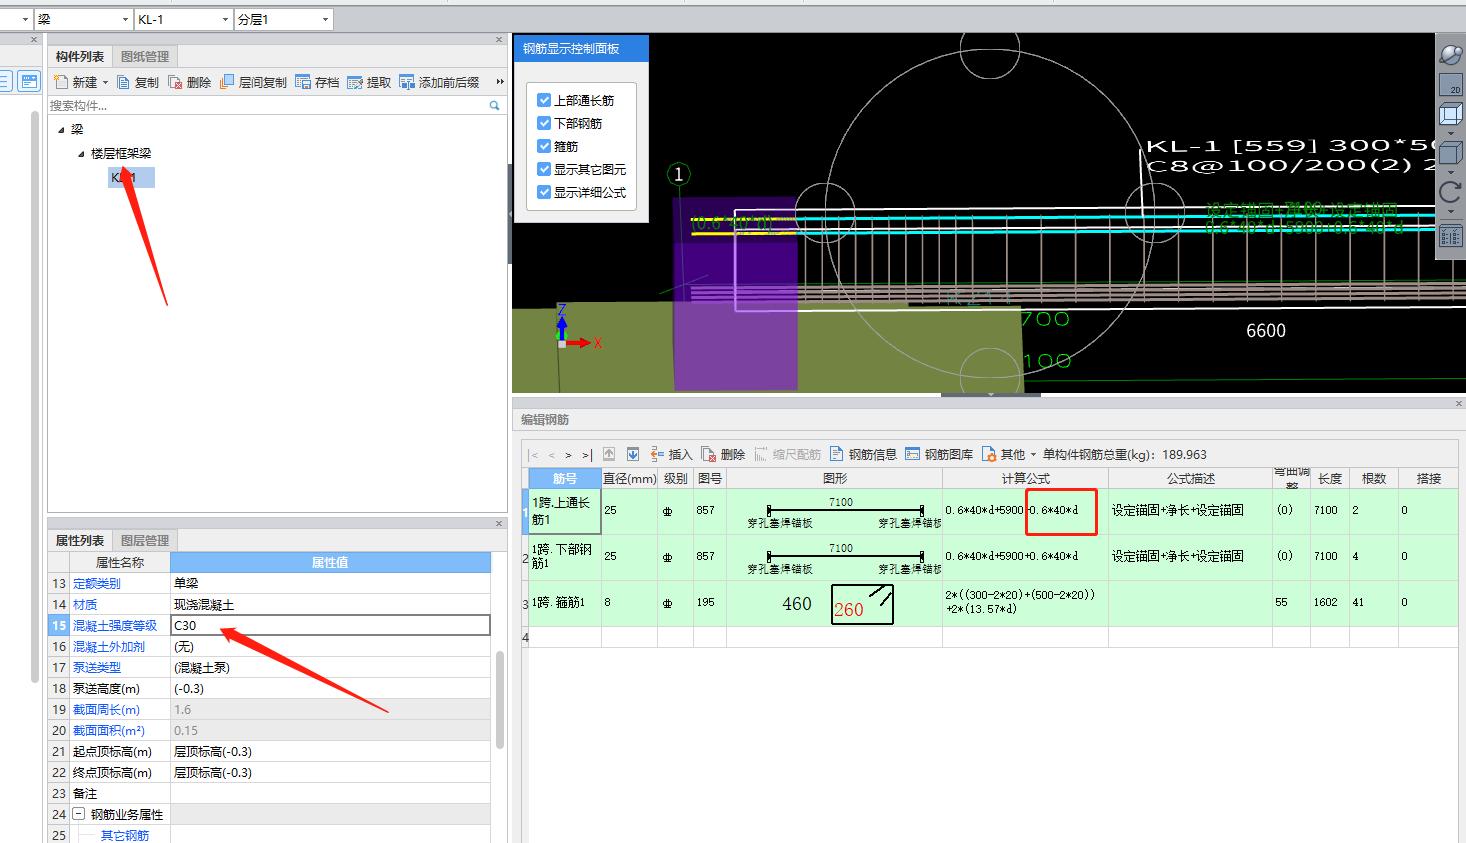Click the panel layout icon left of component list

[30, 81]
